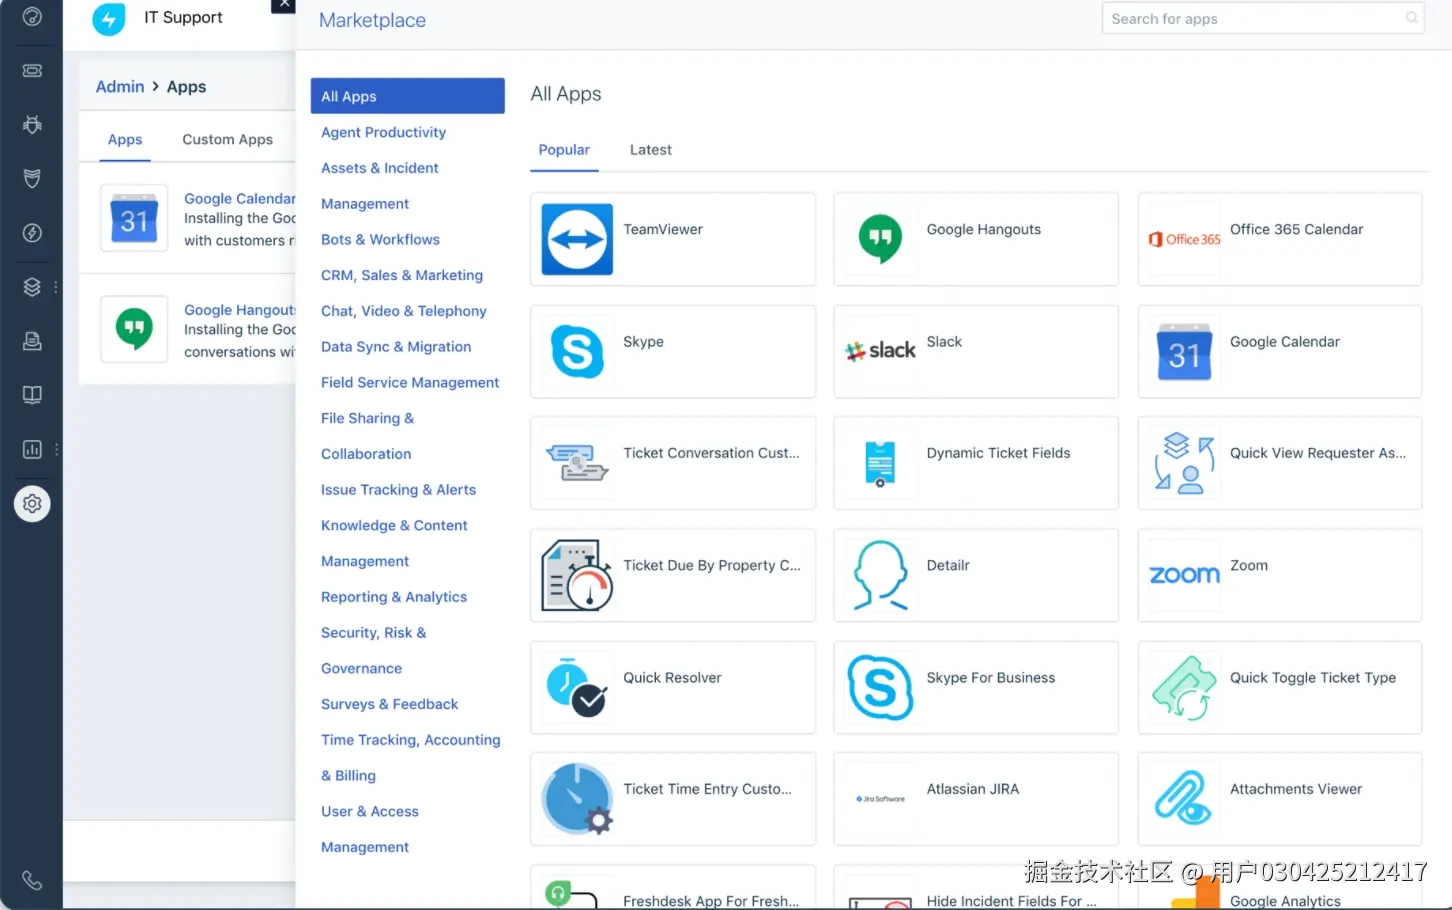This screenshot has width=1452, height=910.
Task: Open the kebab menu beside the layers icon
Action: point(56,286)
